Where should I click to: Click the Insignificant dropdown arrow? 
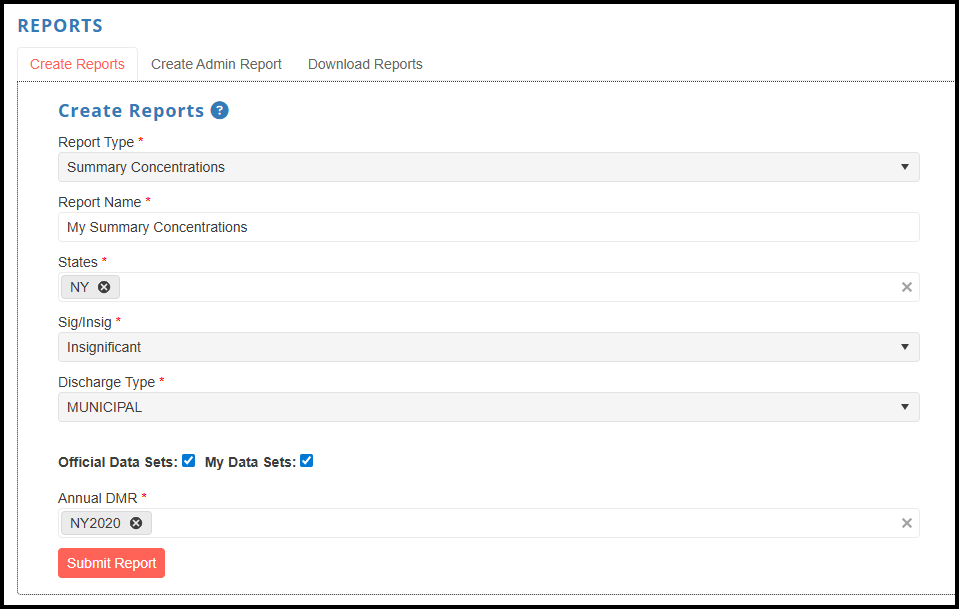point(905,347)
